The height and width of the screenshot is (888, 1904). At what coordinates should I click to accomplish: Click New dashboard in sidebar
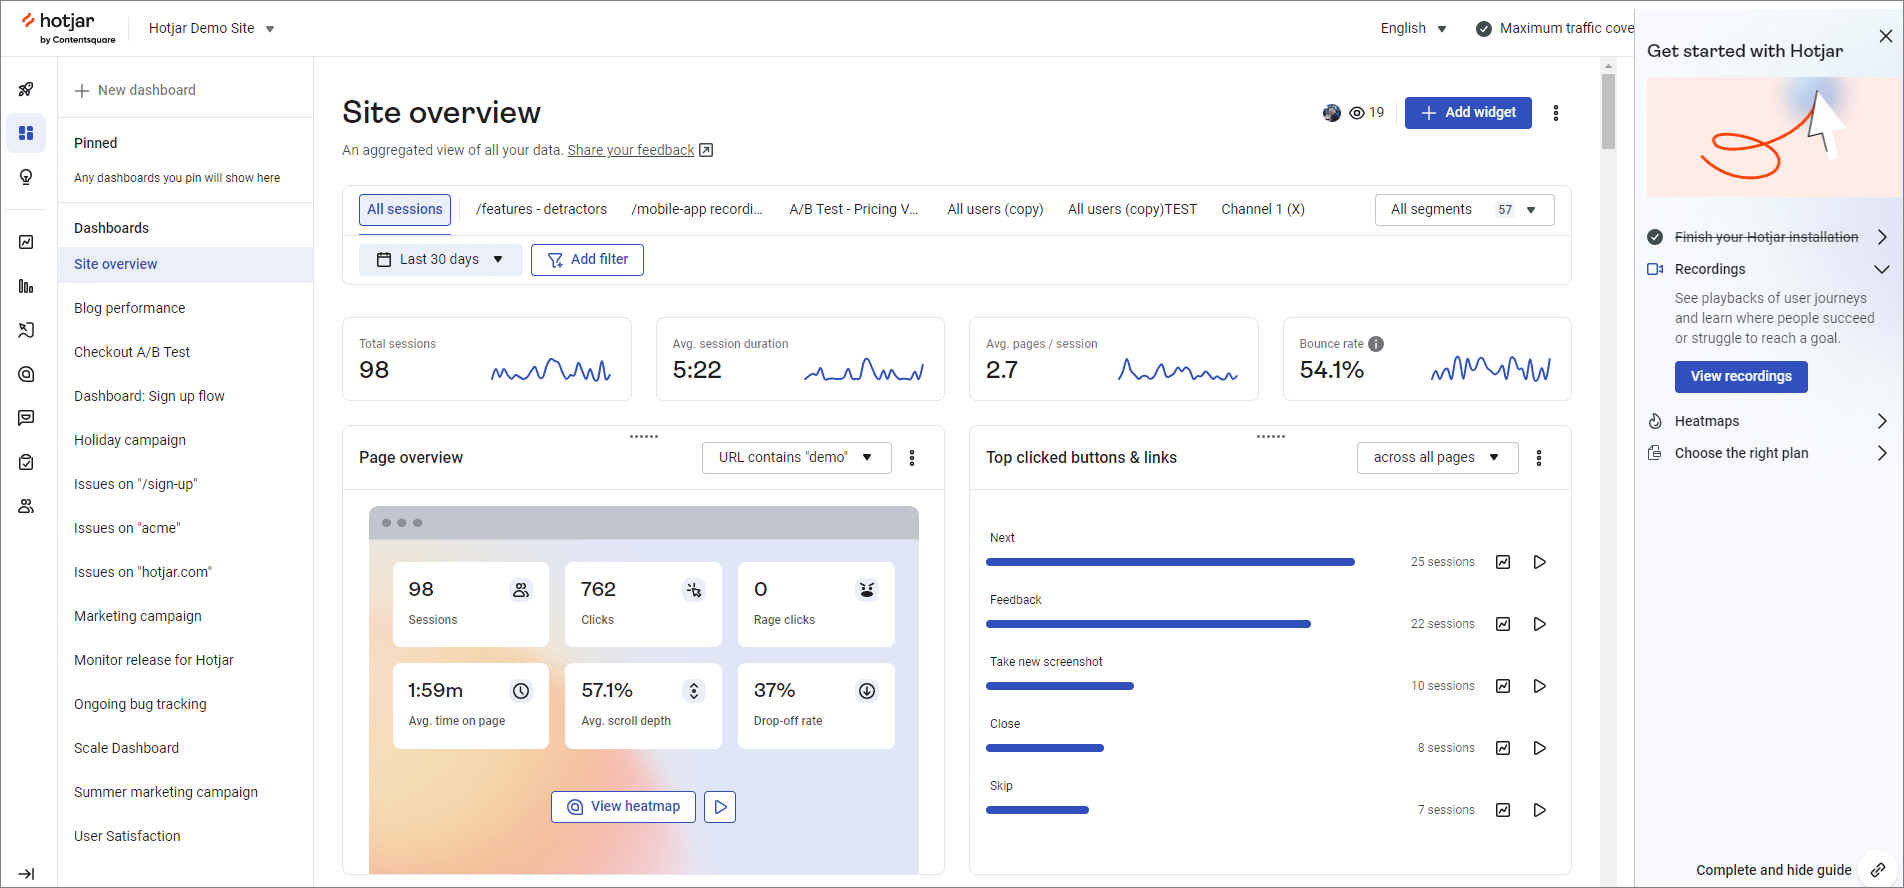point(135,90)
